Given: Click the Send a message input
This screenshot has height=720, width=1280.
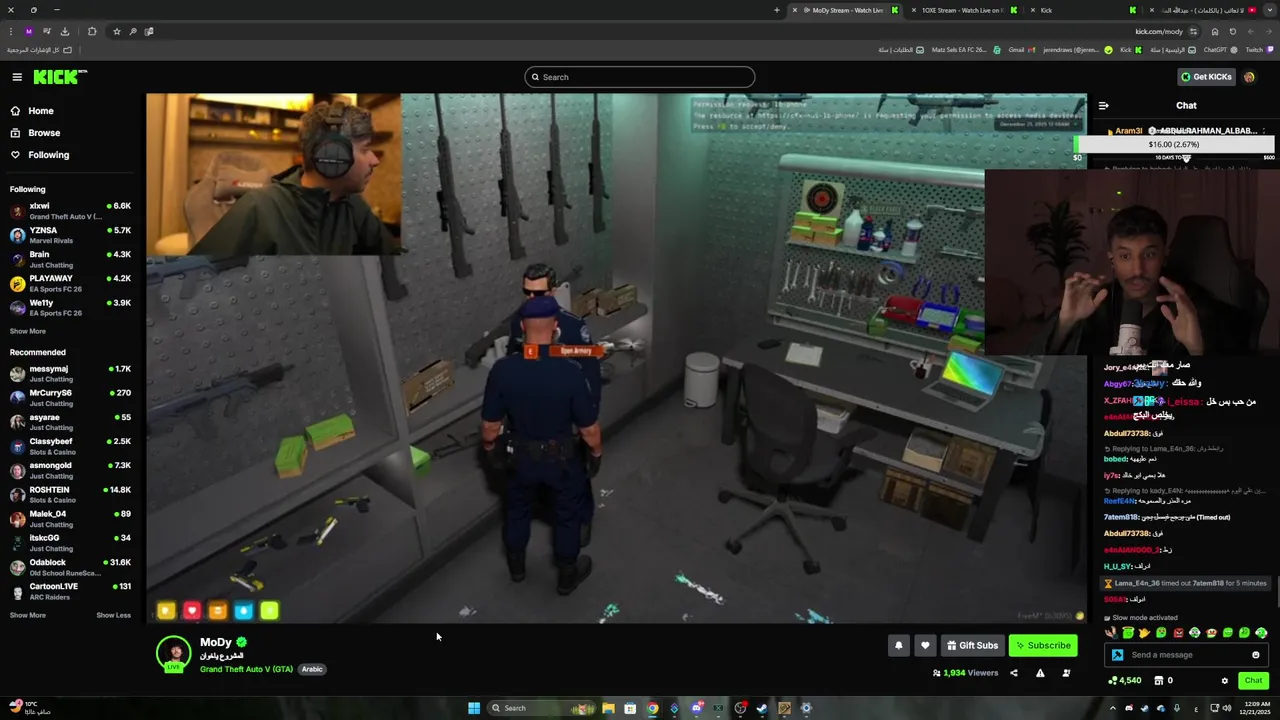Looking at the screenshot, I should pos(1188,655).
